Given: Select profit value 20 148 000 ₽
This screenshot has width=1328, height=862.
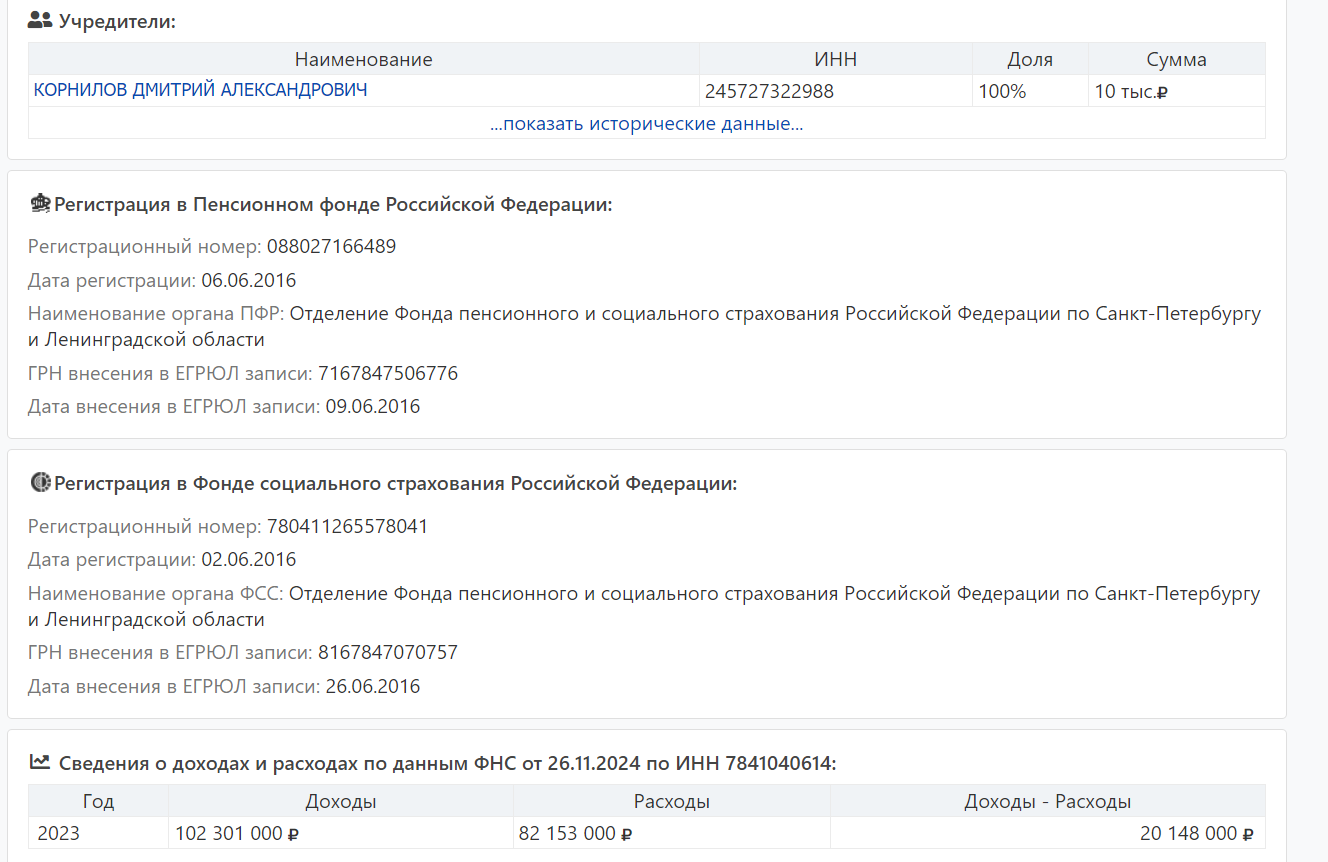Looking at the screenshot, I should 1197,833.
